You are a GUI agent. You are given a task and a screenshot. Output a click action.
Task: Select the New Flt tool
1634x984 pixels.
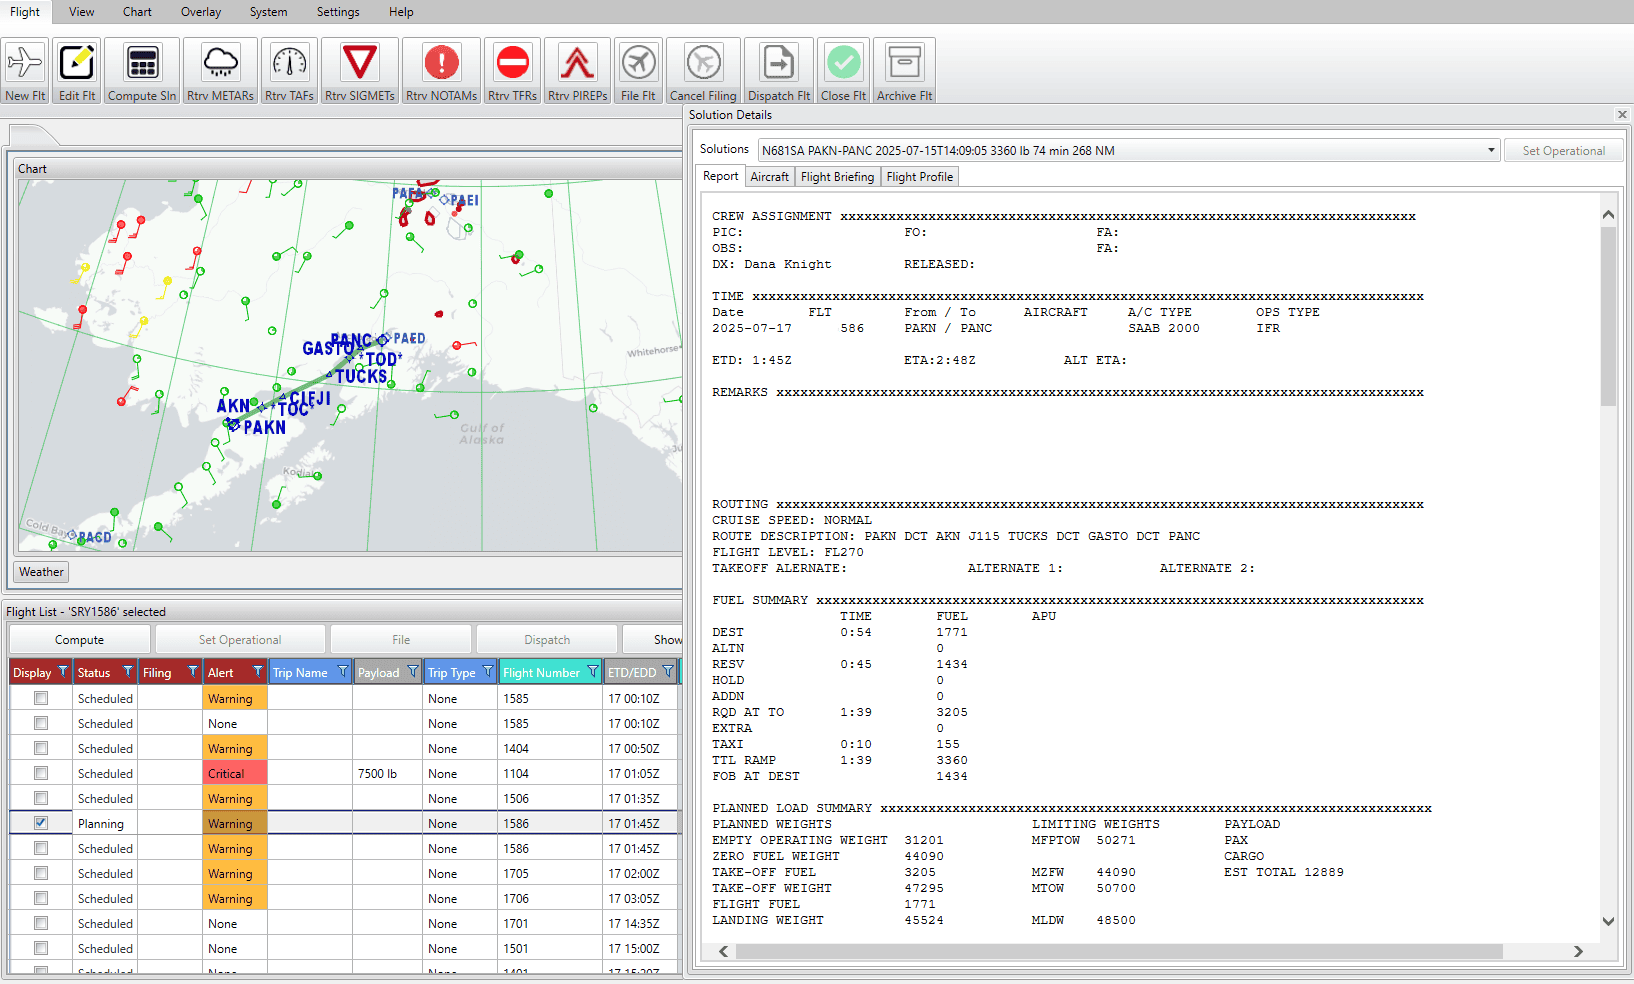(24, 68)
